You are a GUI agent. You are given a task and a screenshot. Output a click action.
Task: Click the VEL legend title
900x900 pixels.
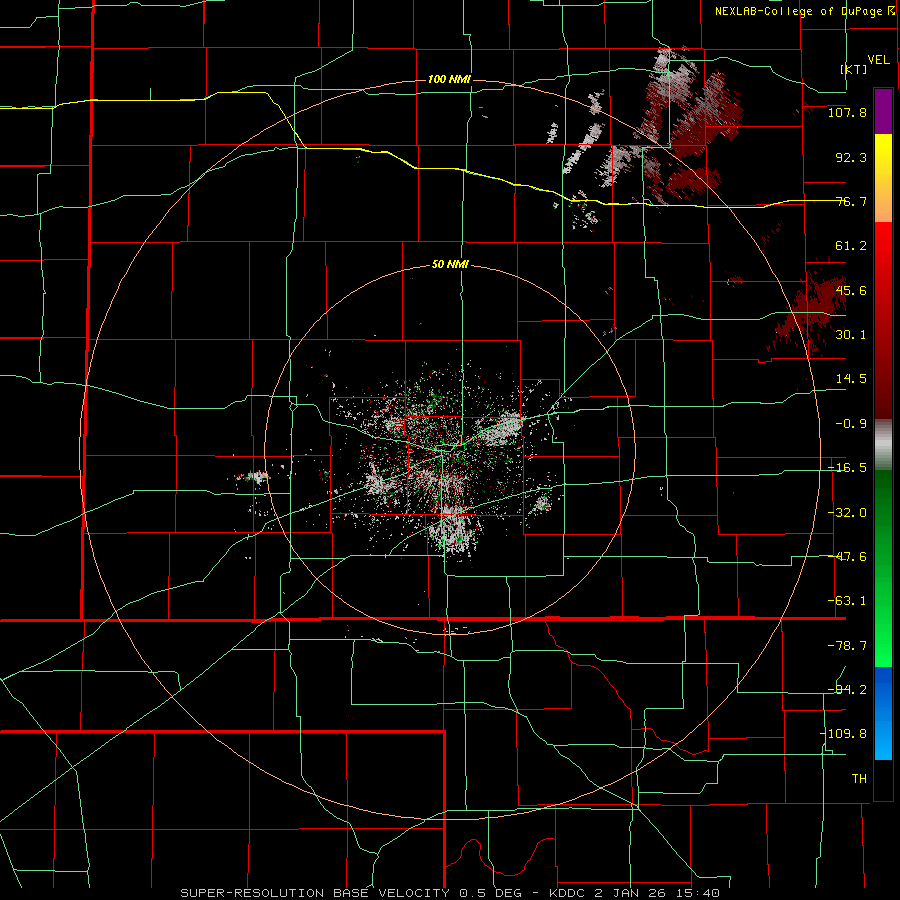(879, 59)
